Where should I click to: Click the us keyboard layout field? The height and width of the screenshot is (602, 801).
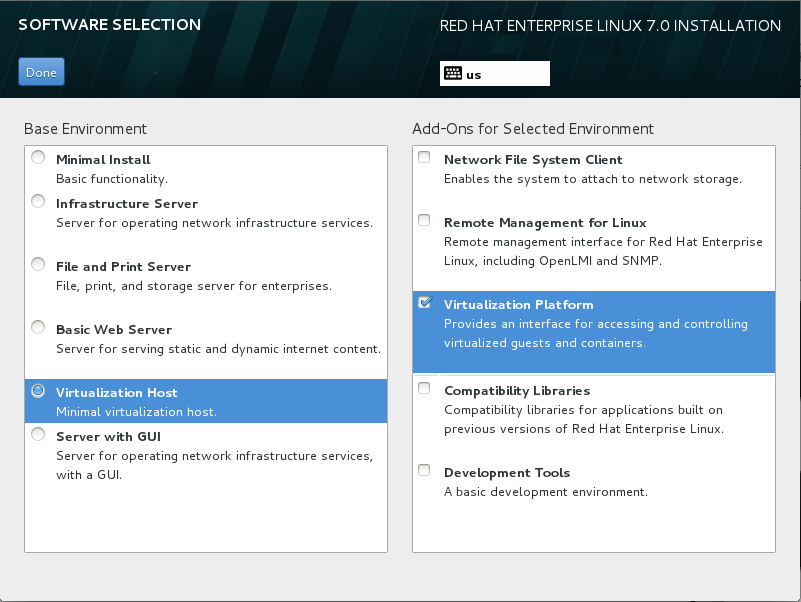[505, 73]
